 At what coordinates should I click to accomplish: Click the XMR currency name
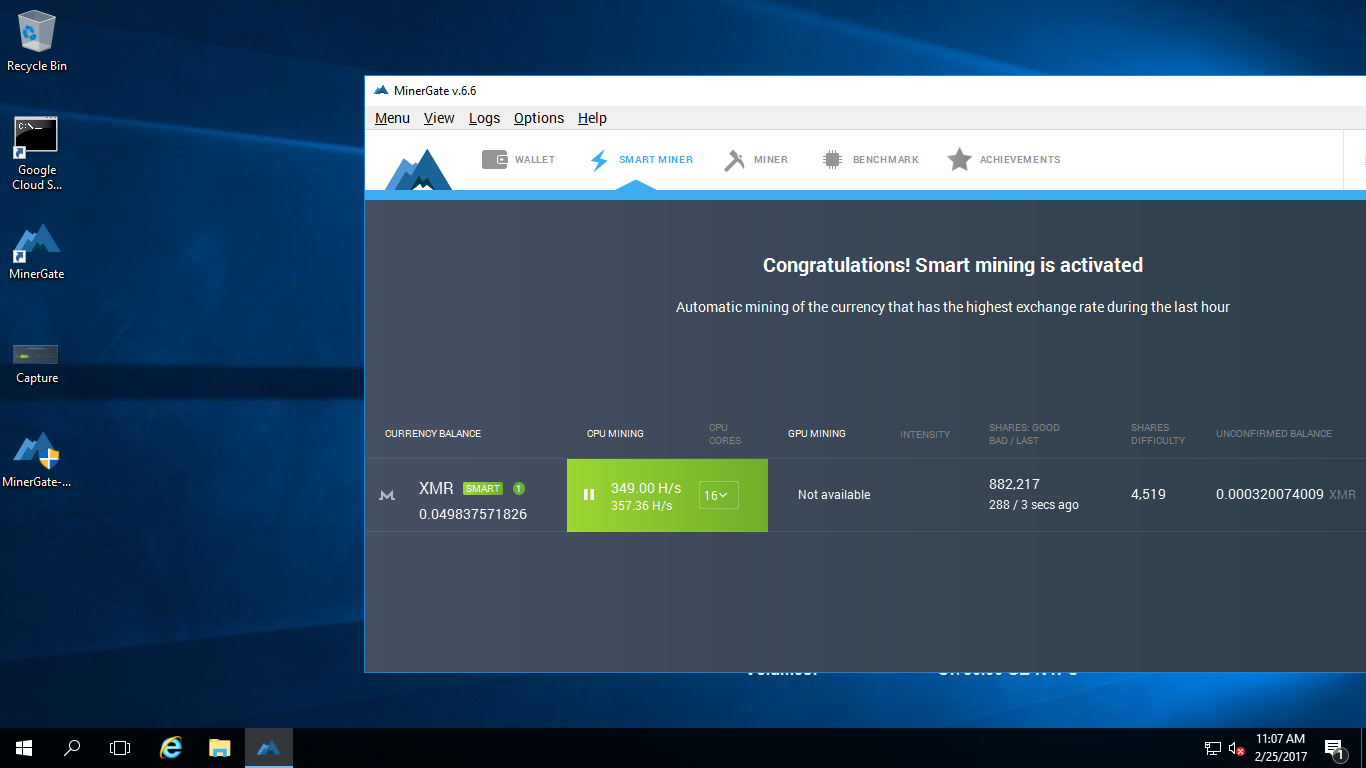tap(436, 488)
